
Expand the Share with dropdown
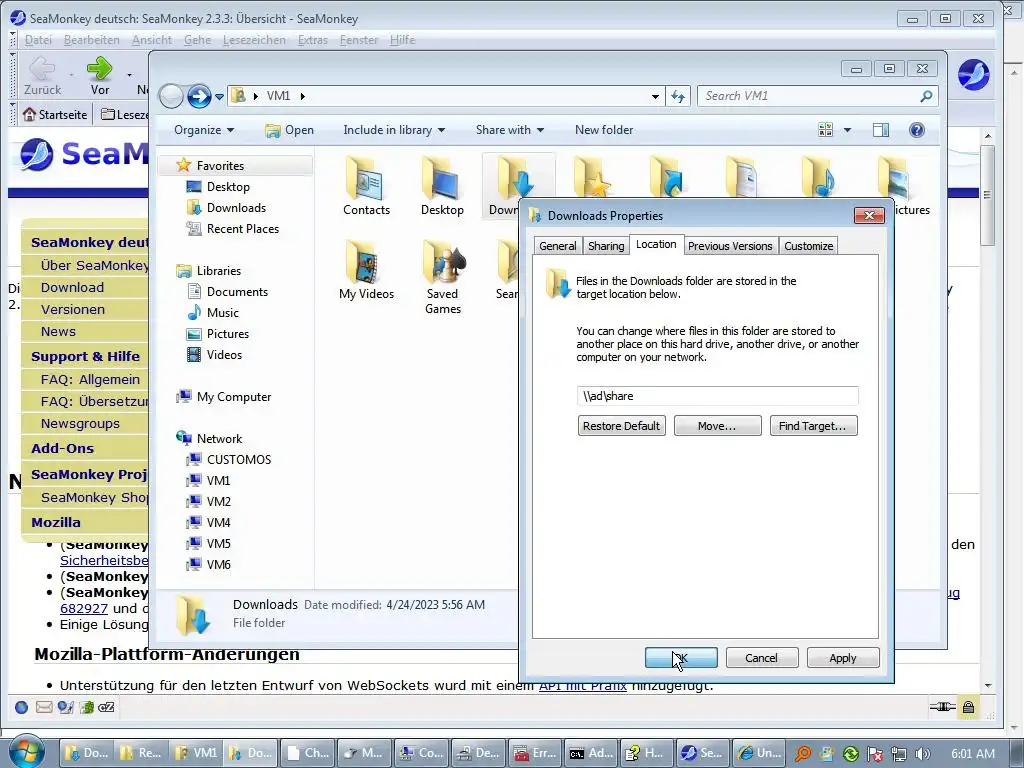point(509,130)
